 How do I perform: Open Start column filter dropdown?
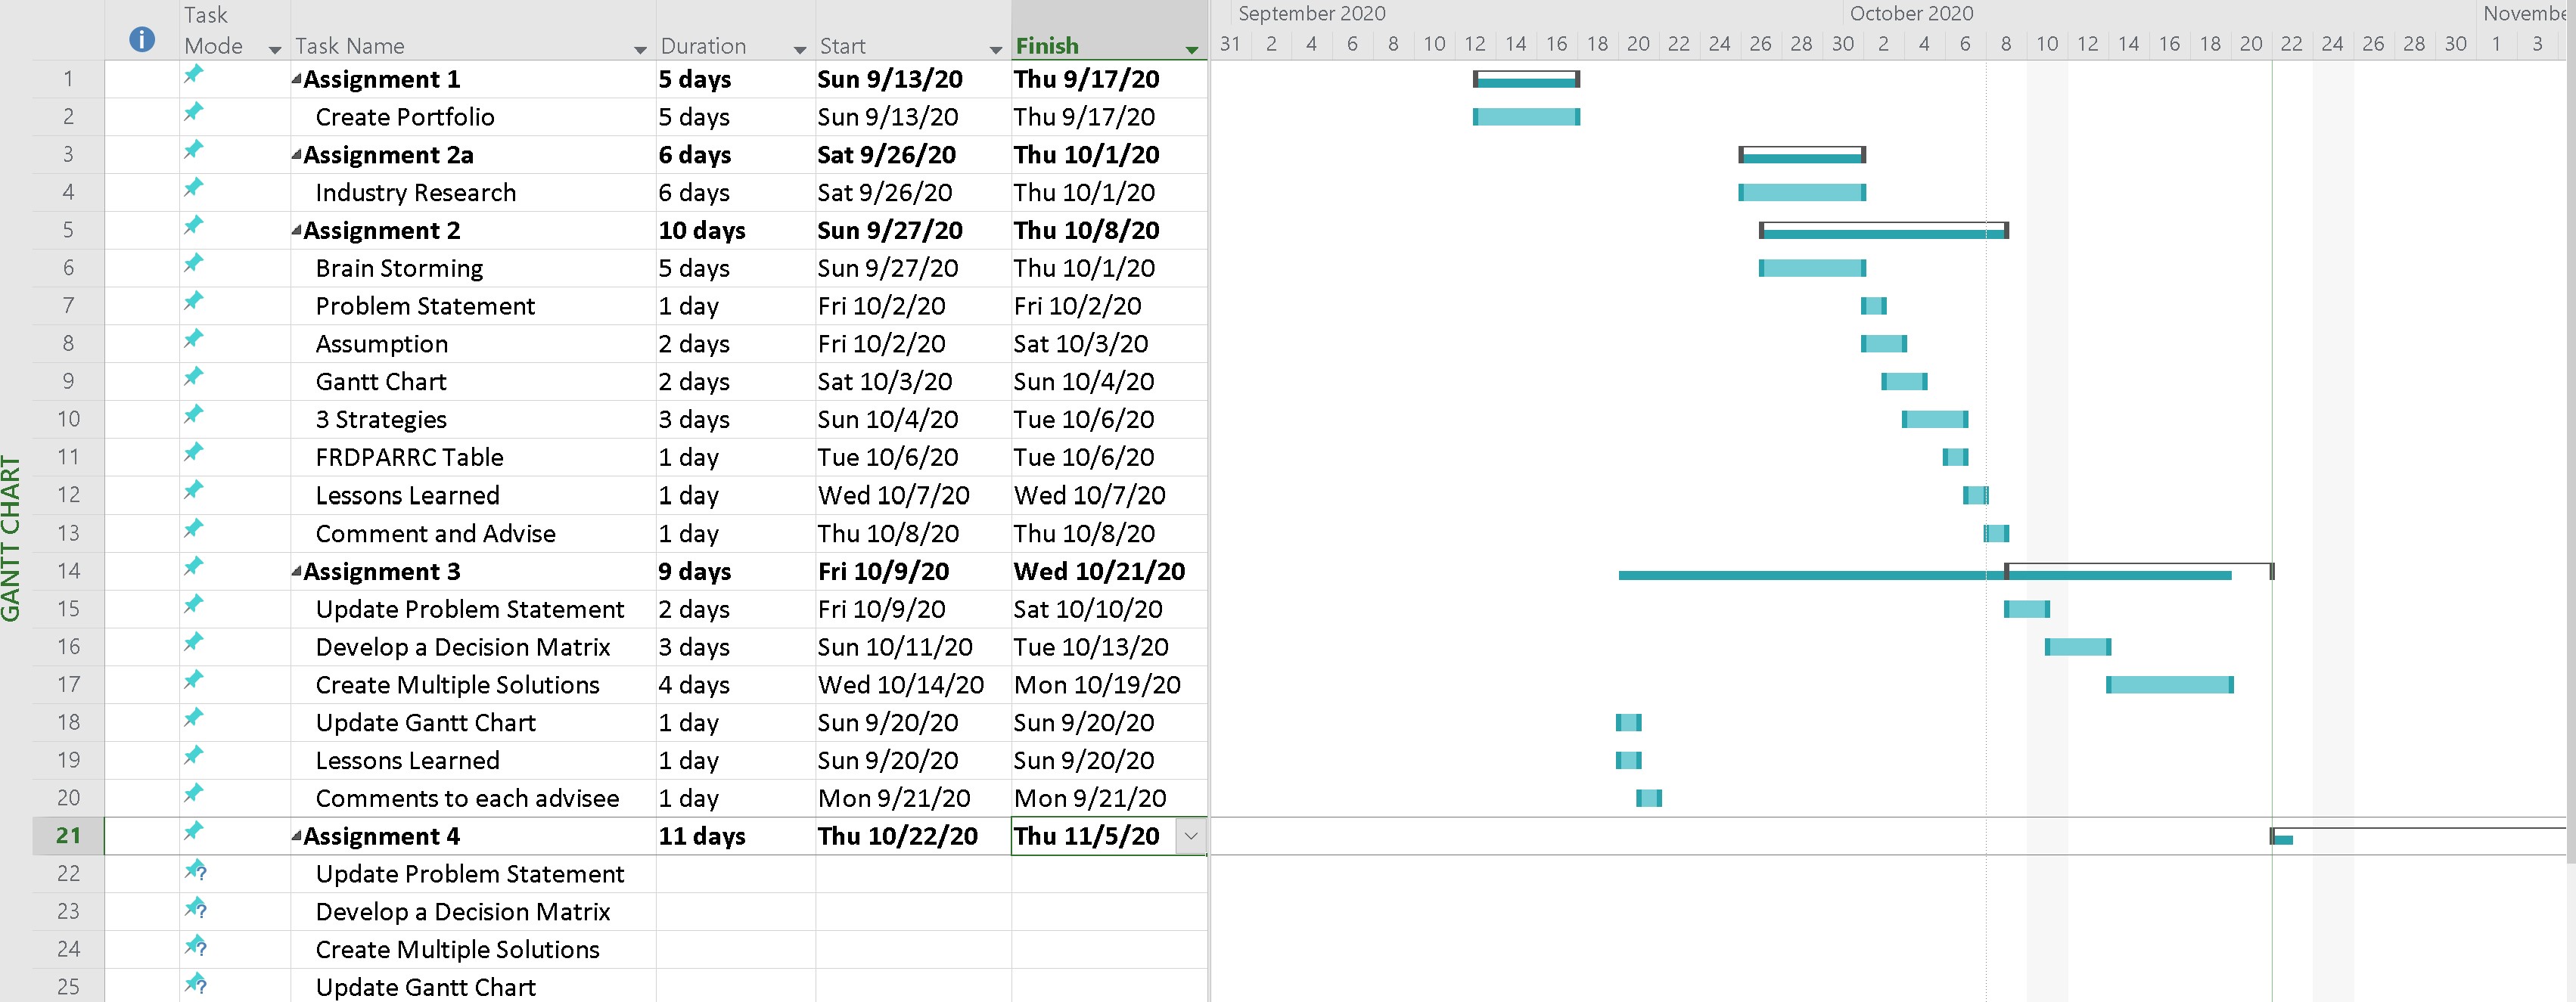[995, 50]
